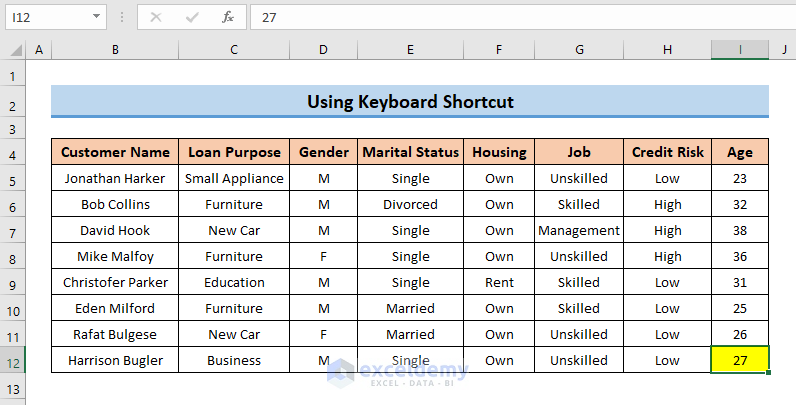Viewport: 796px width, 405px height.
Task: Select the Education loan purpose cell
Action: [234, 282]
